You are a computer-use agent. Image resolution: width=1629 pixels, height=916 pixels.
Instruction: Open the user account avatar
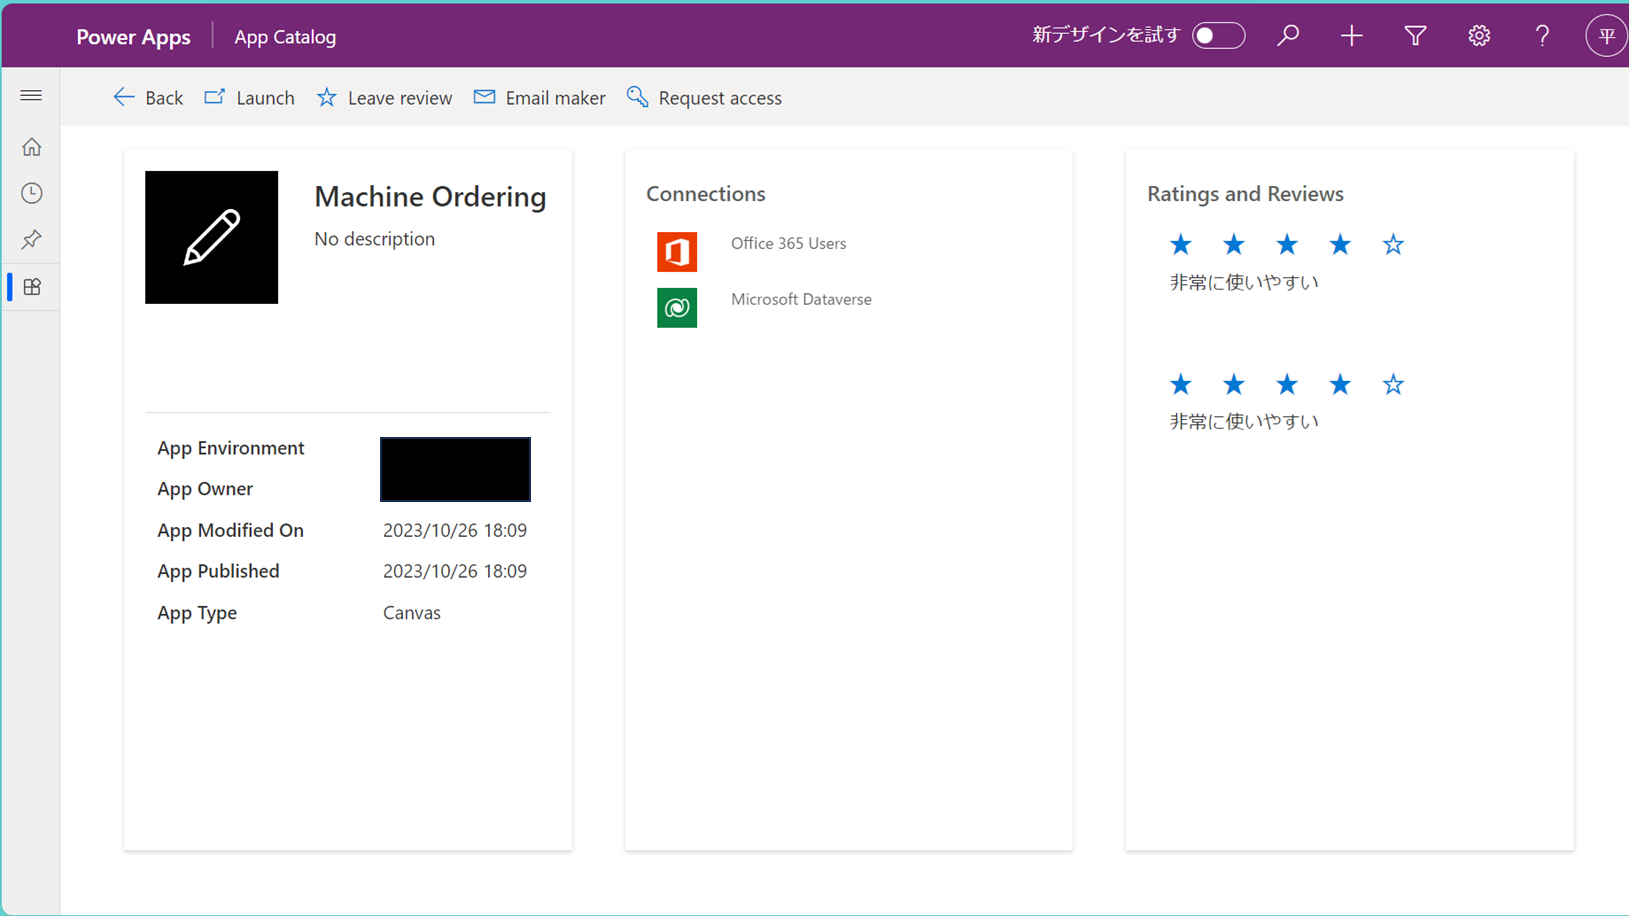[x=1605, y=36]
